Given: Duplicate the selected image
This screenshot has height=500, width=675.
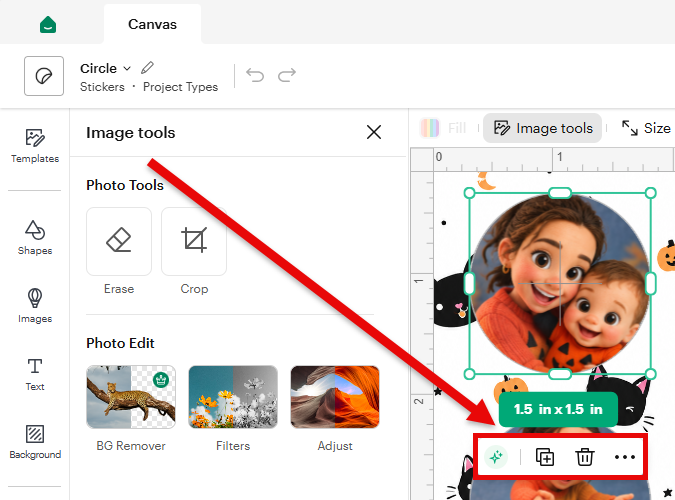Looking at the screenshot, I should tap(545, 457).
